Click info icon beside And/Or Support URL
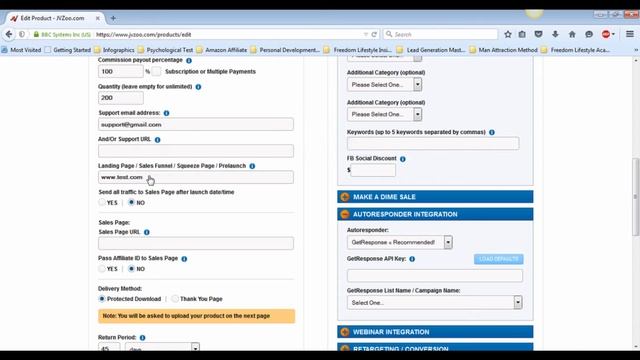This screenshot has height=360, width=640. coord(157,140)
